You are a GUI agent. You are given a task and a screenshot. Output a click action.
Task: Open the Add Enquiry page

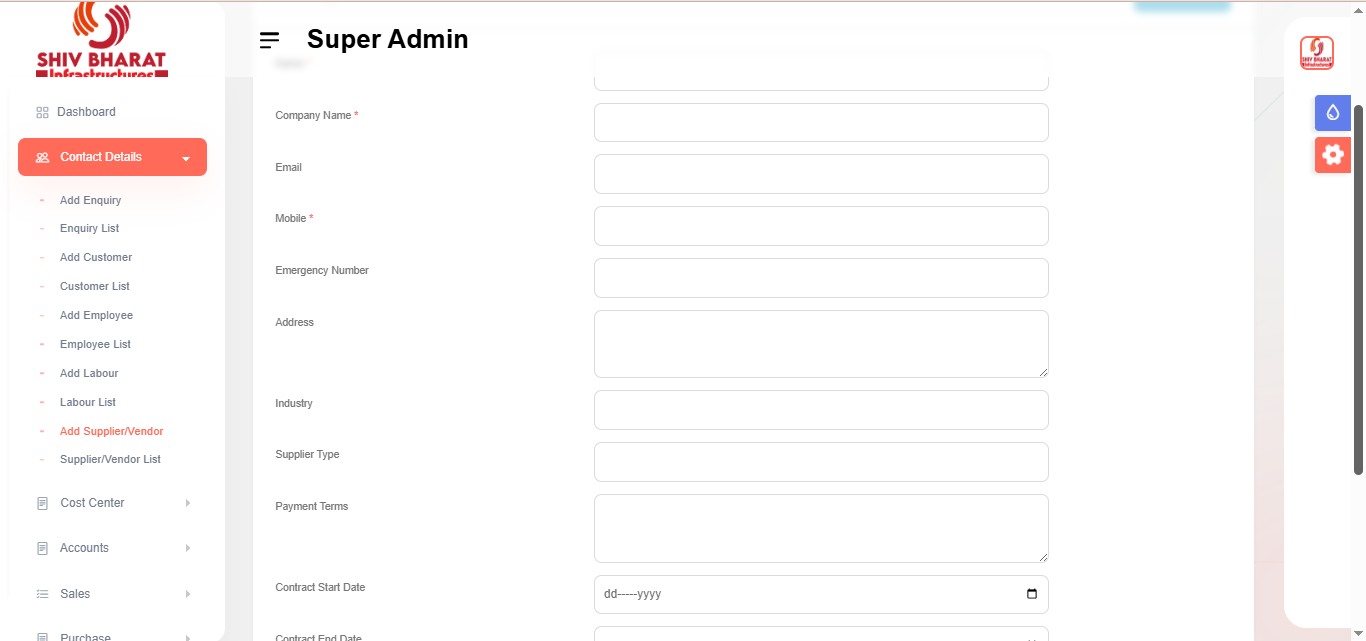coord(90,200)
